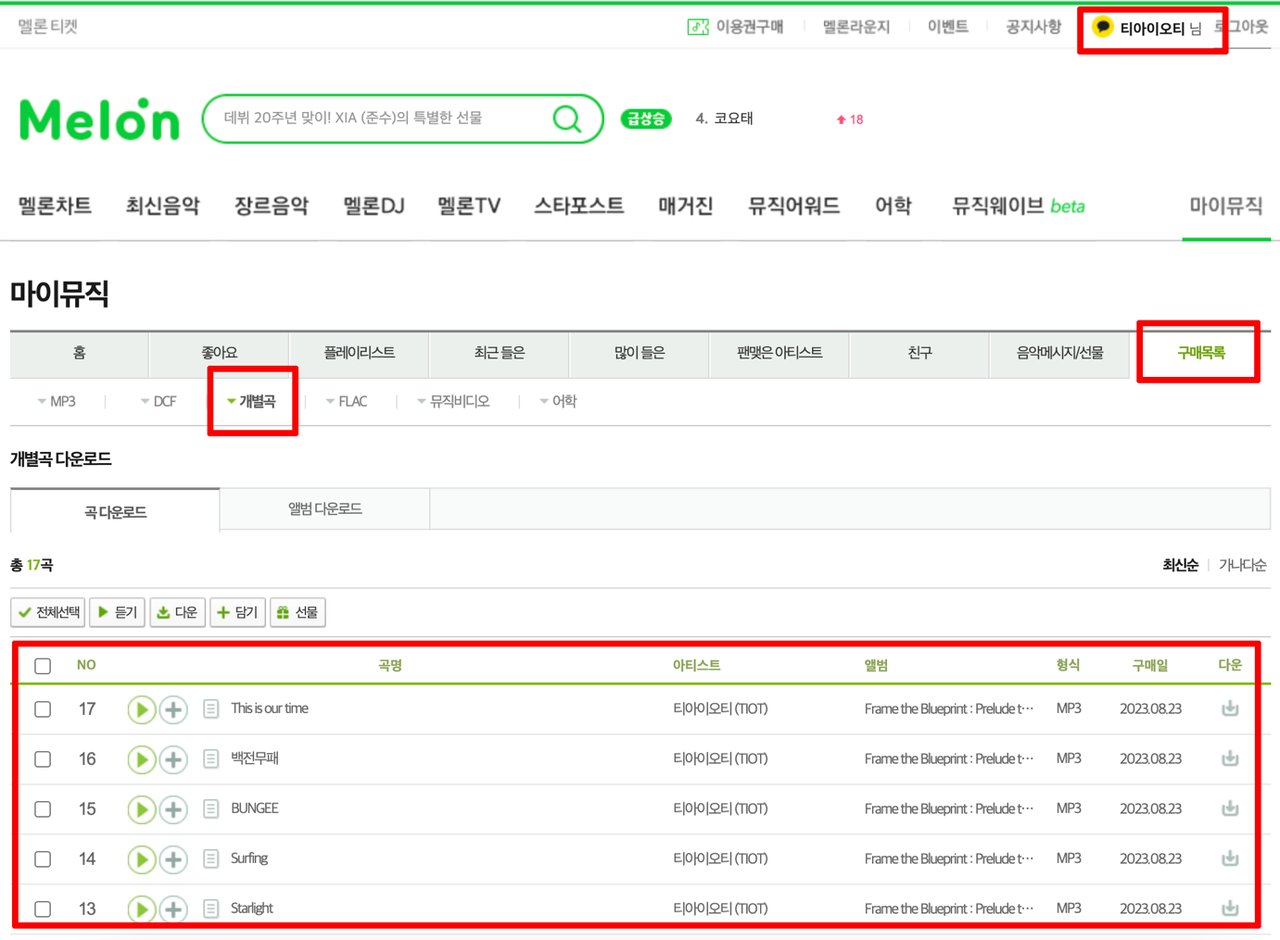This screenshot has height=940, width=1280.
Task: Check the box for song number 14
Action: (x=43, y=859)
